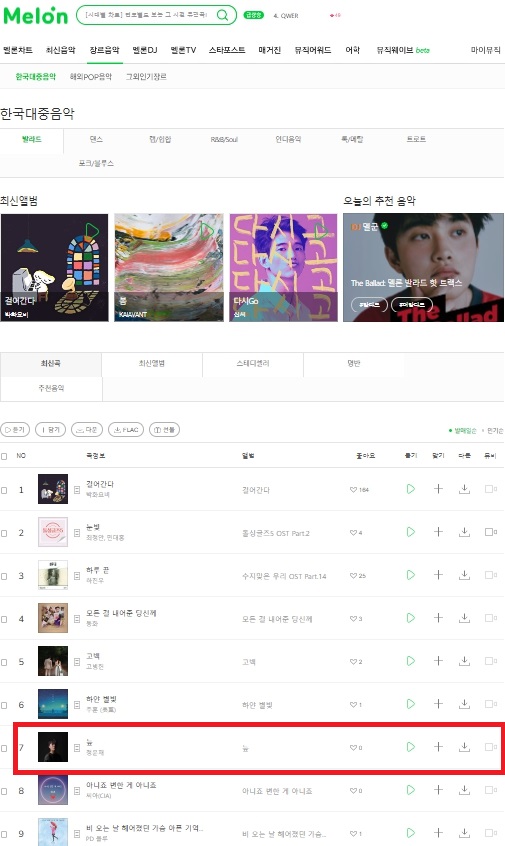Image resolution: width=505 pixels, height=846 pixels.
Task: Open the Melon logo home link
Action: pos(36,16)
